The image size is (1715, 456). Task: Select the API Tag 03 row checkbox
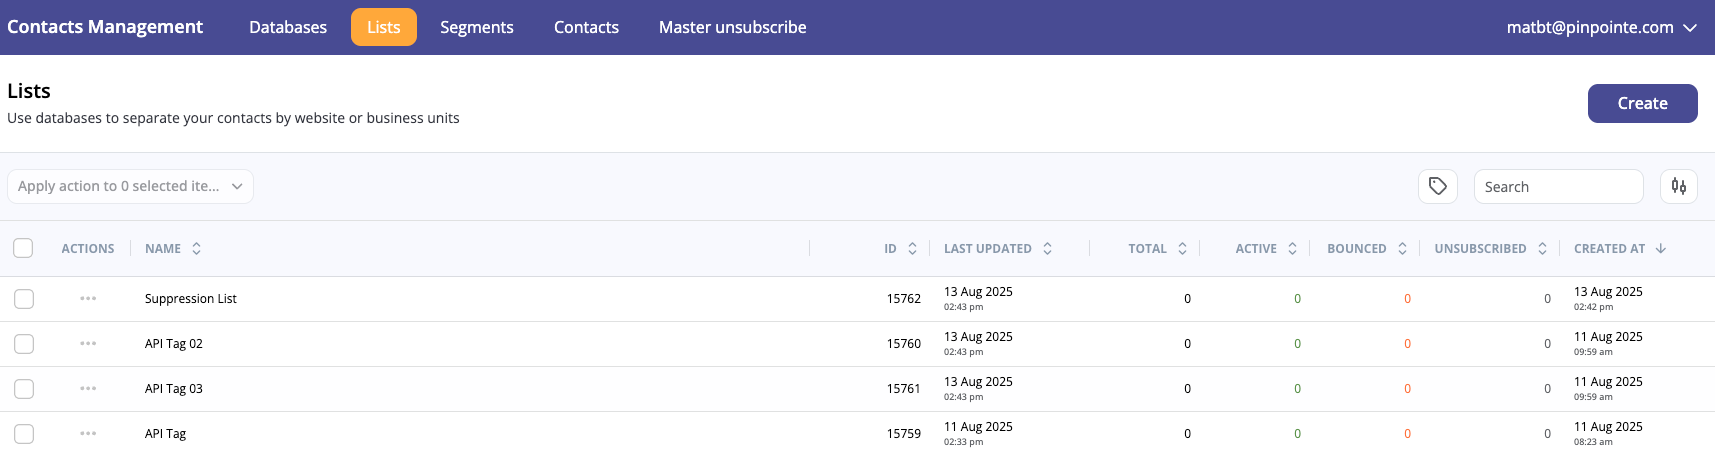click(24, 389)
